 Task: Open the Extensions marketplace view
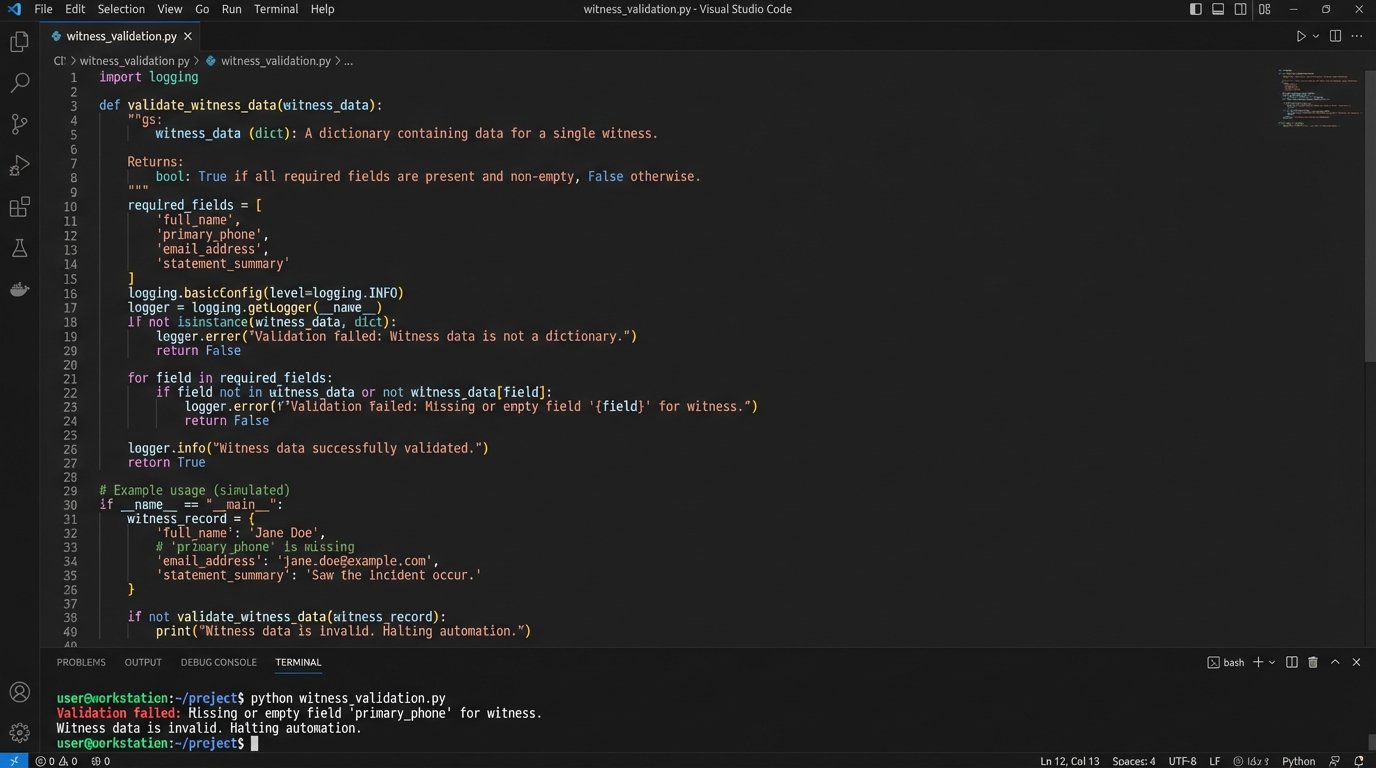pyautogui.click(x=19, y=207)
